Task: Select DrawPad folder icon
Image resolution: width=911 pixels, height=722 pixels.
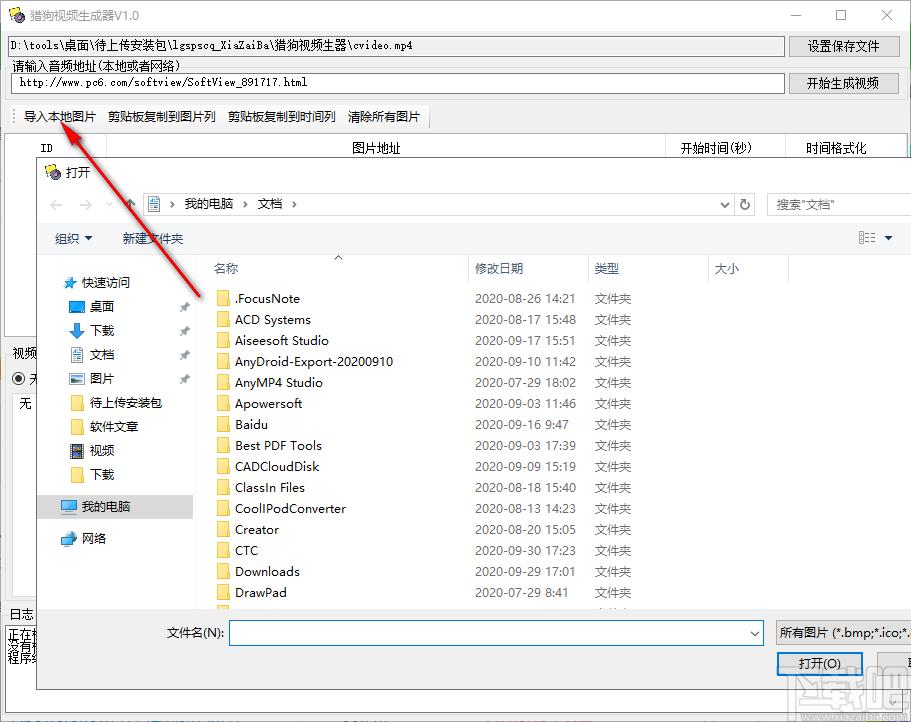Action: point(223,592)
